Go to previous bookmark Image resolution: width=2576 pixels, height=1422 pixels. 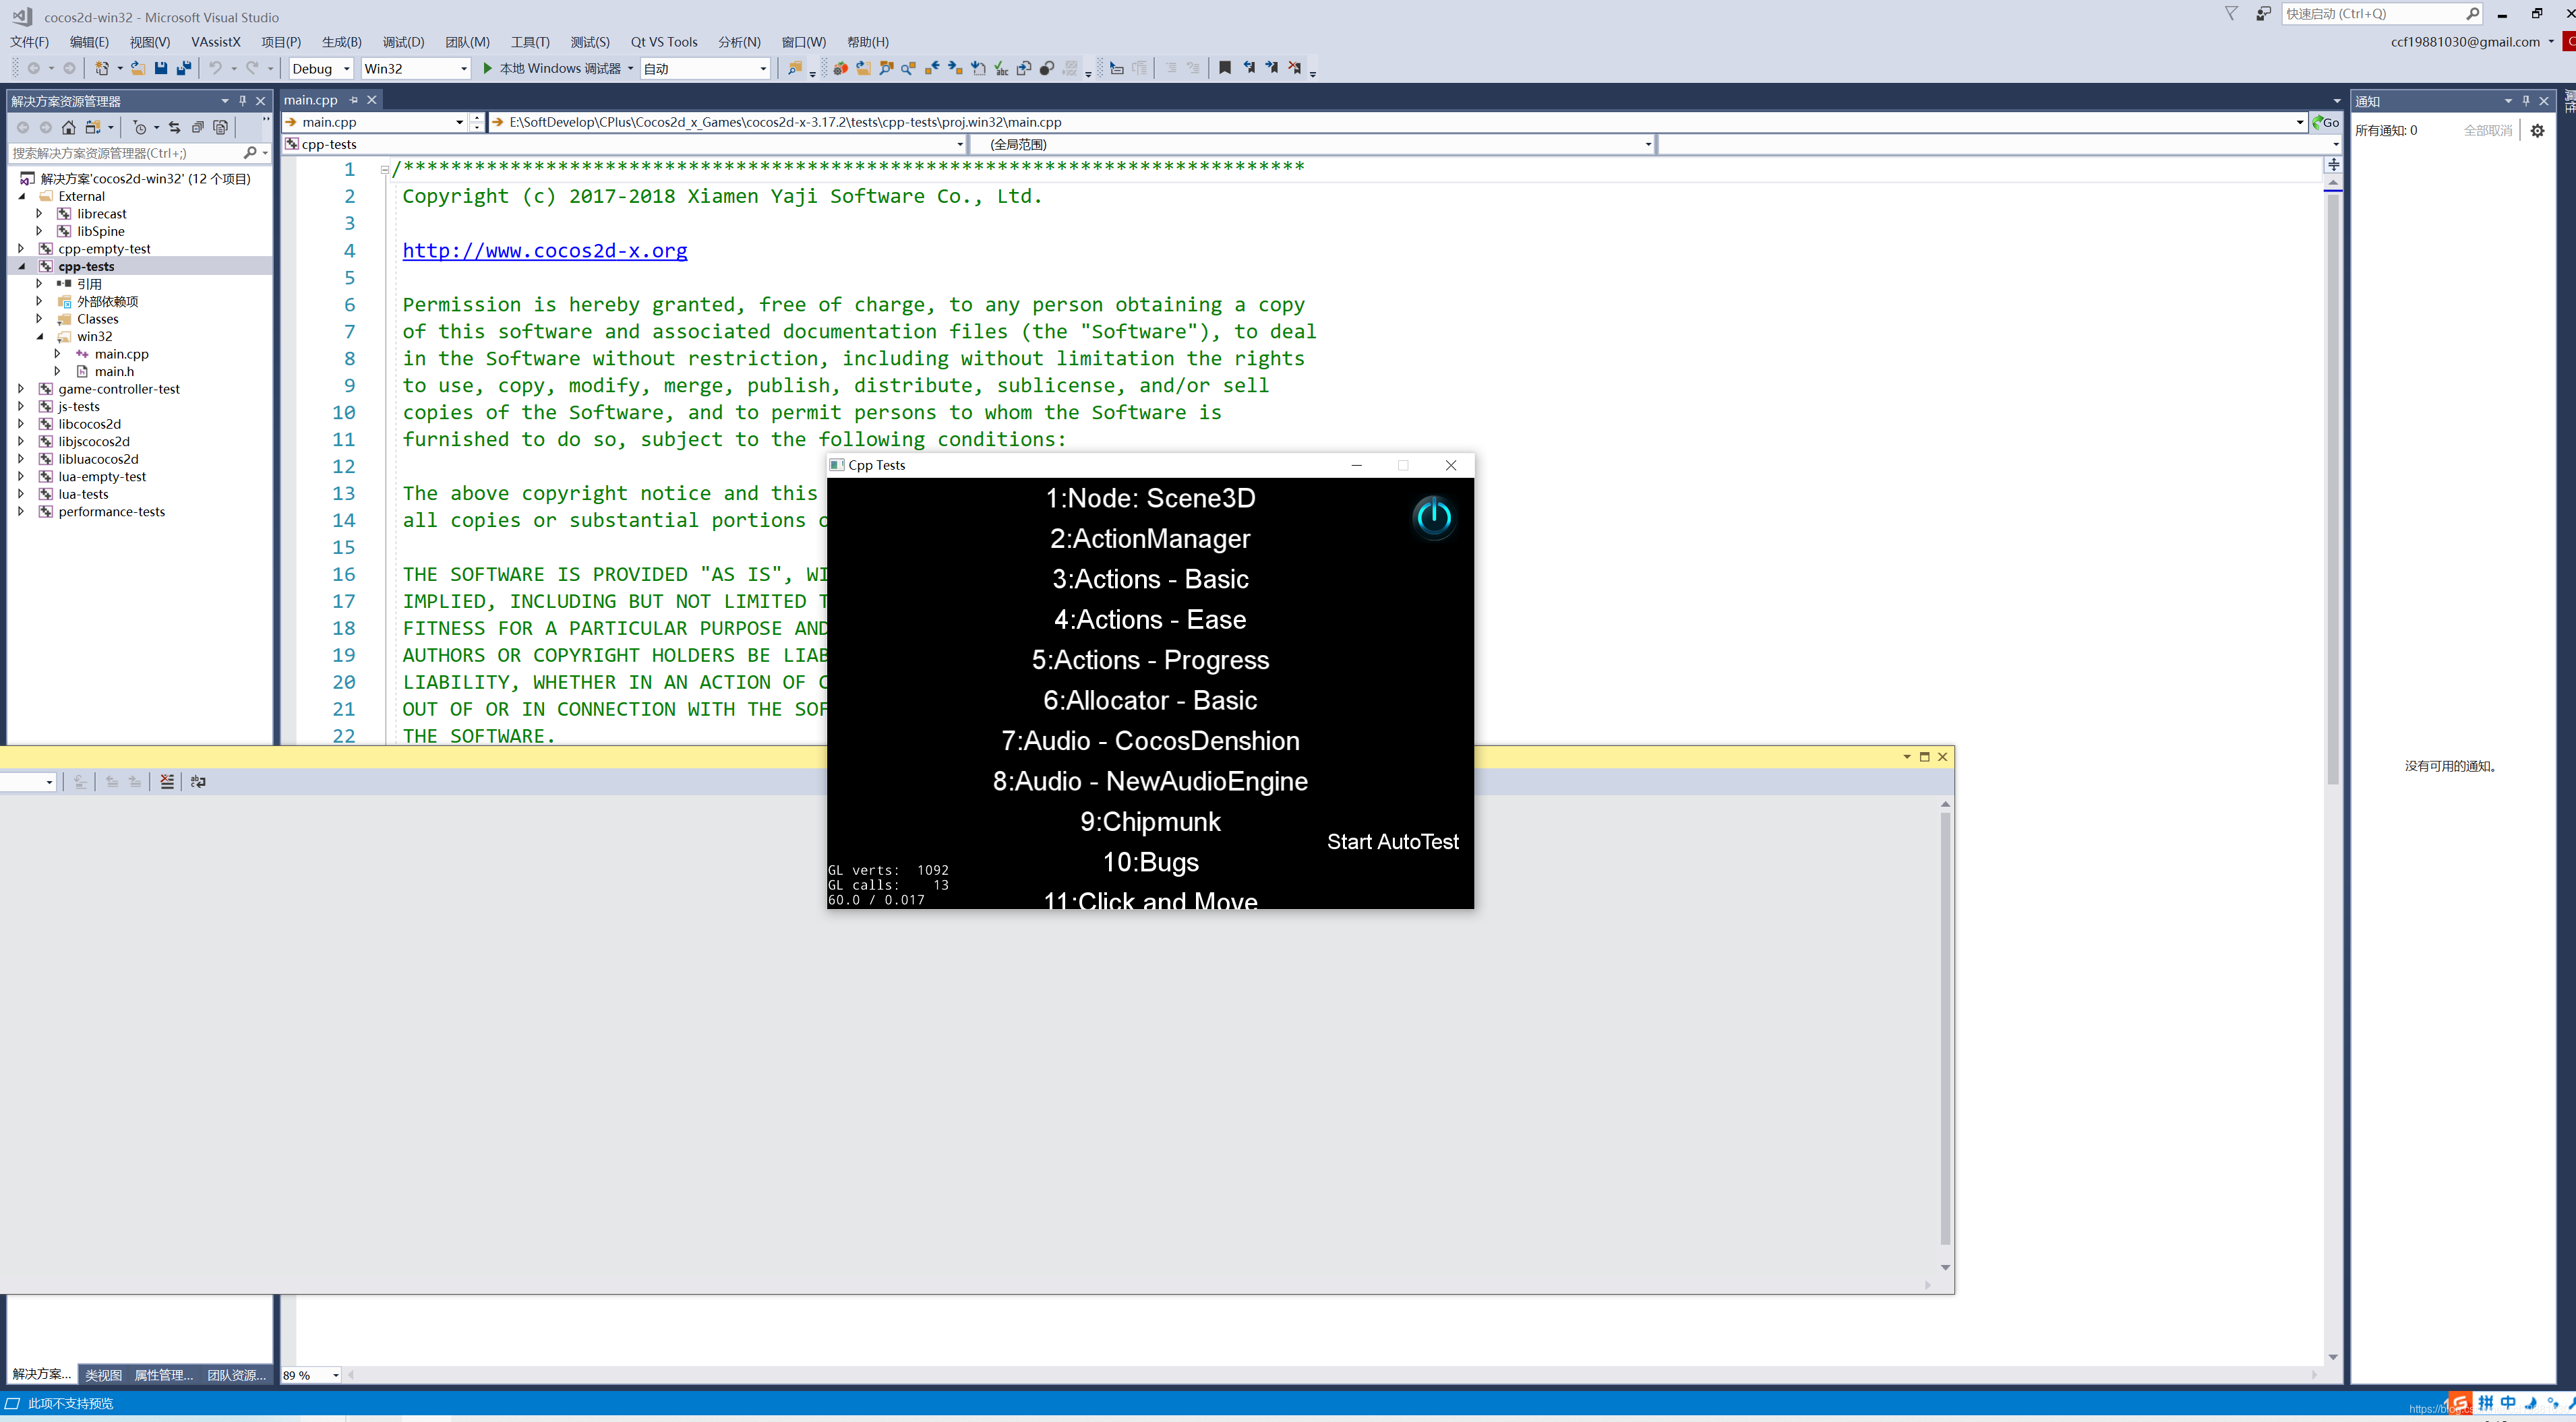coord(1249,68)
